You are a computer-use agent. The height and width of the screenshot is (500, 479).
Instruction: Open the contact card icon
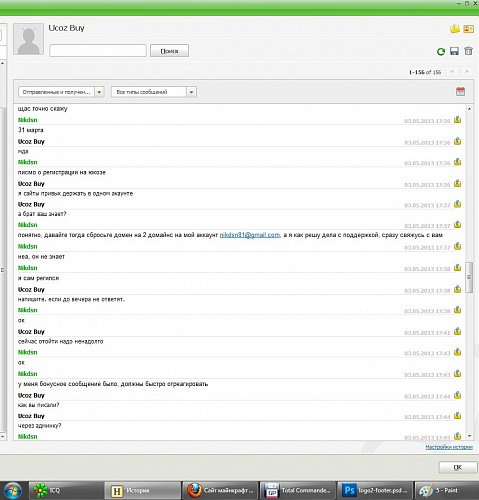pyautogui.click(x=468, y=29)
